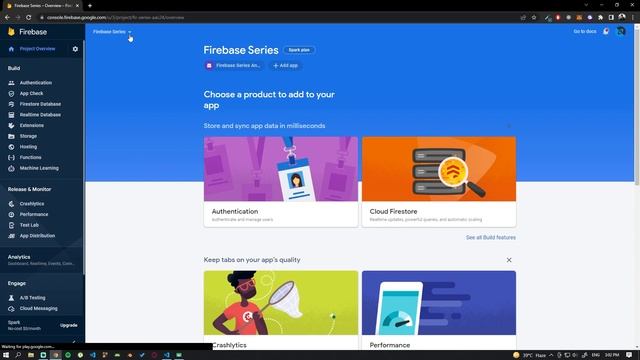Open Windows taskbar search
Image resolution: width=640 pixels, height=360 pixels.
(x=18, y=355)
